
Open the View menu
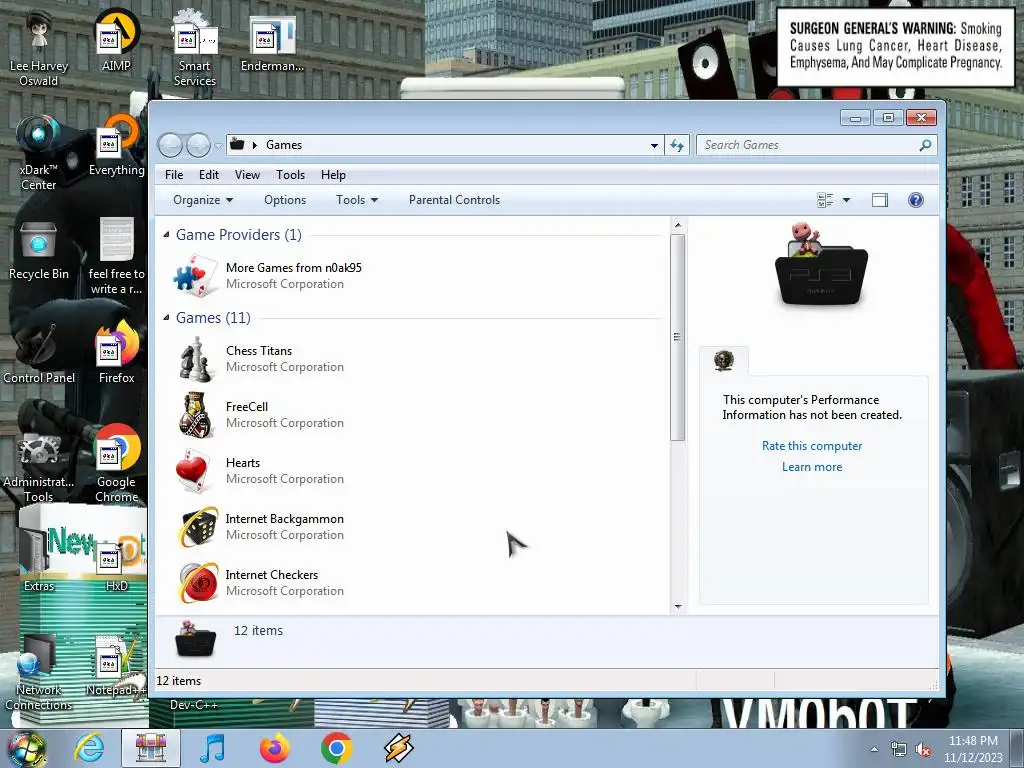pyautogui.click(x=247, y=174)
